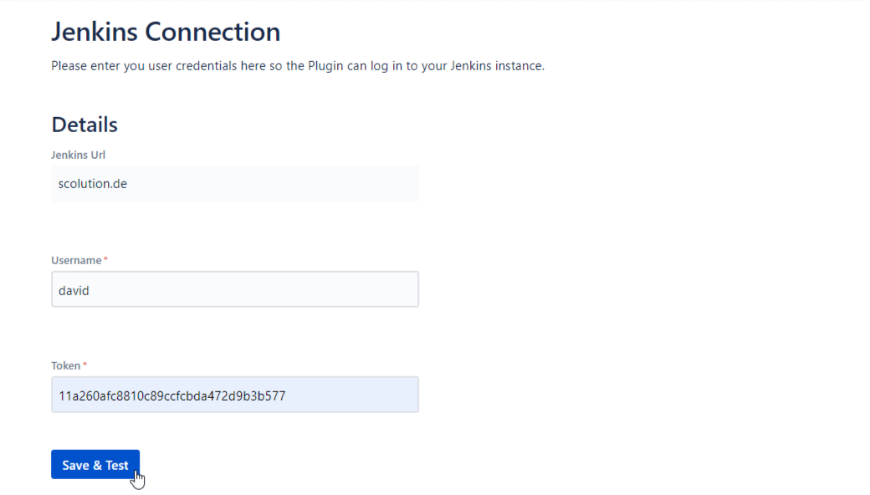Screen dimensions: 870x495
Task: Click the Jenkins Connection page heading
Action: click(x=165, y=32)
